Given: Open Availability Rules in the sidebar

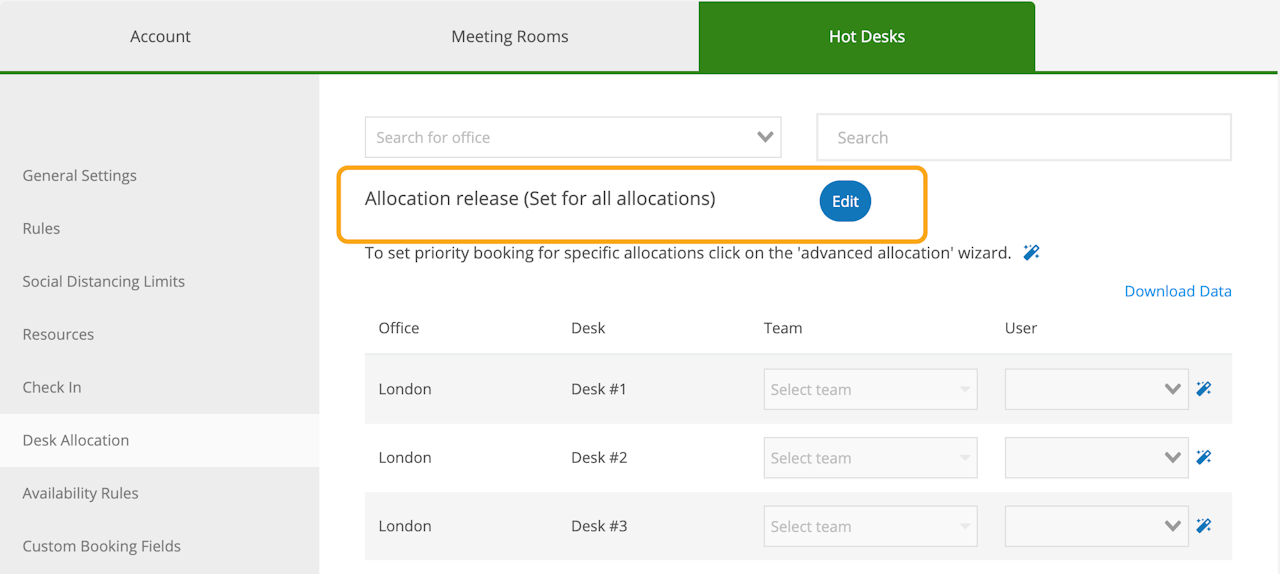Looking at the screenshot, I should (81, 493).
